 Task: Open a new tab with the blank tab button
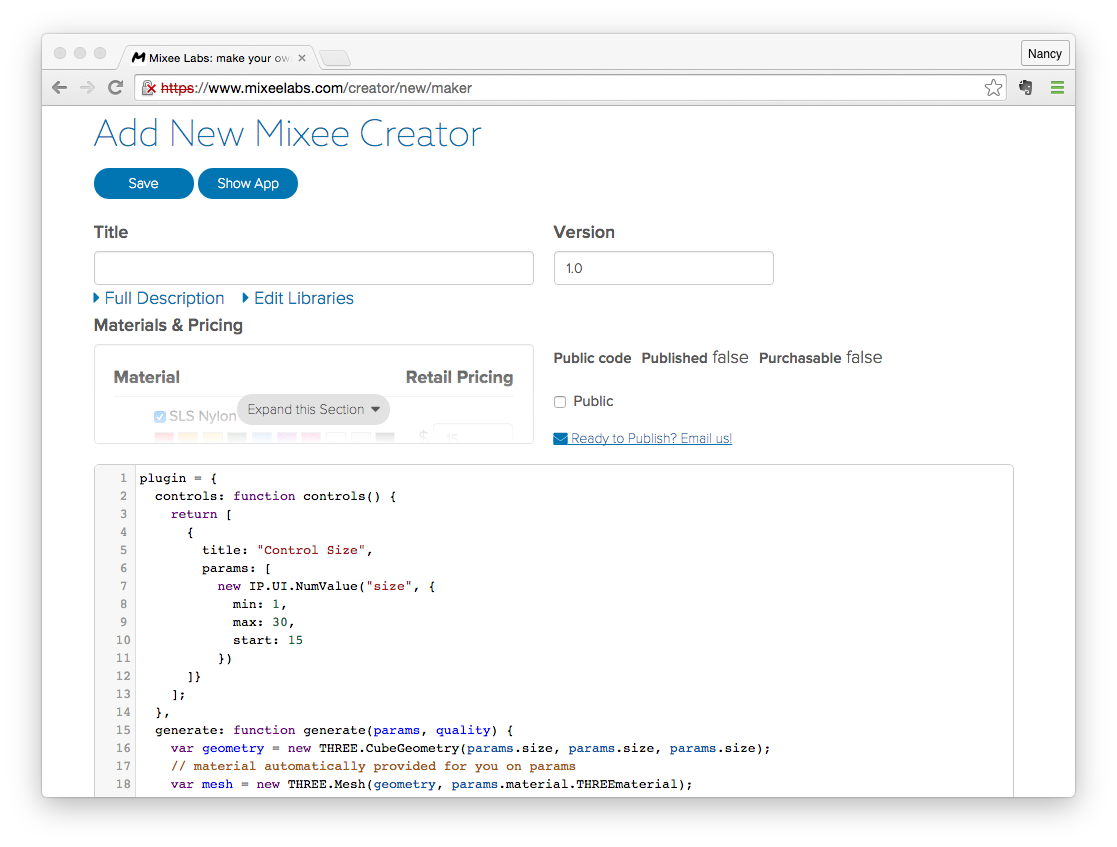[334, 58]
